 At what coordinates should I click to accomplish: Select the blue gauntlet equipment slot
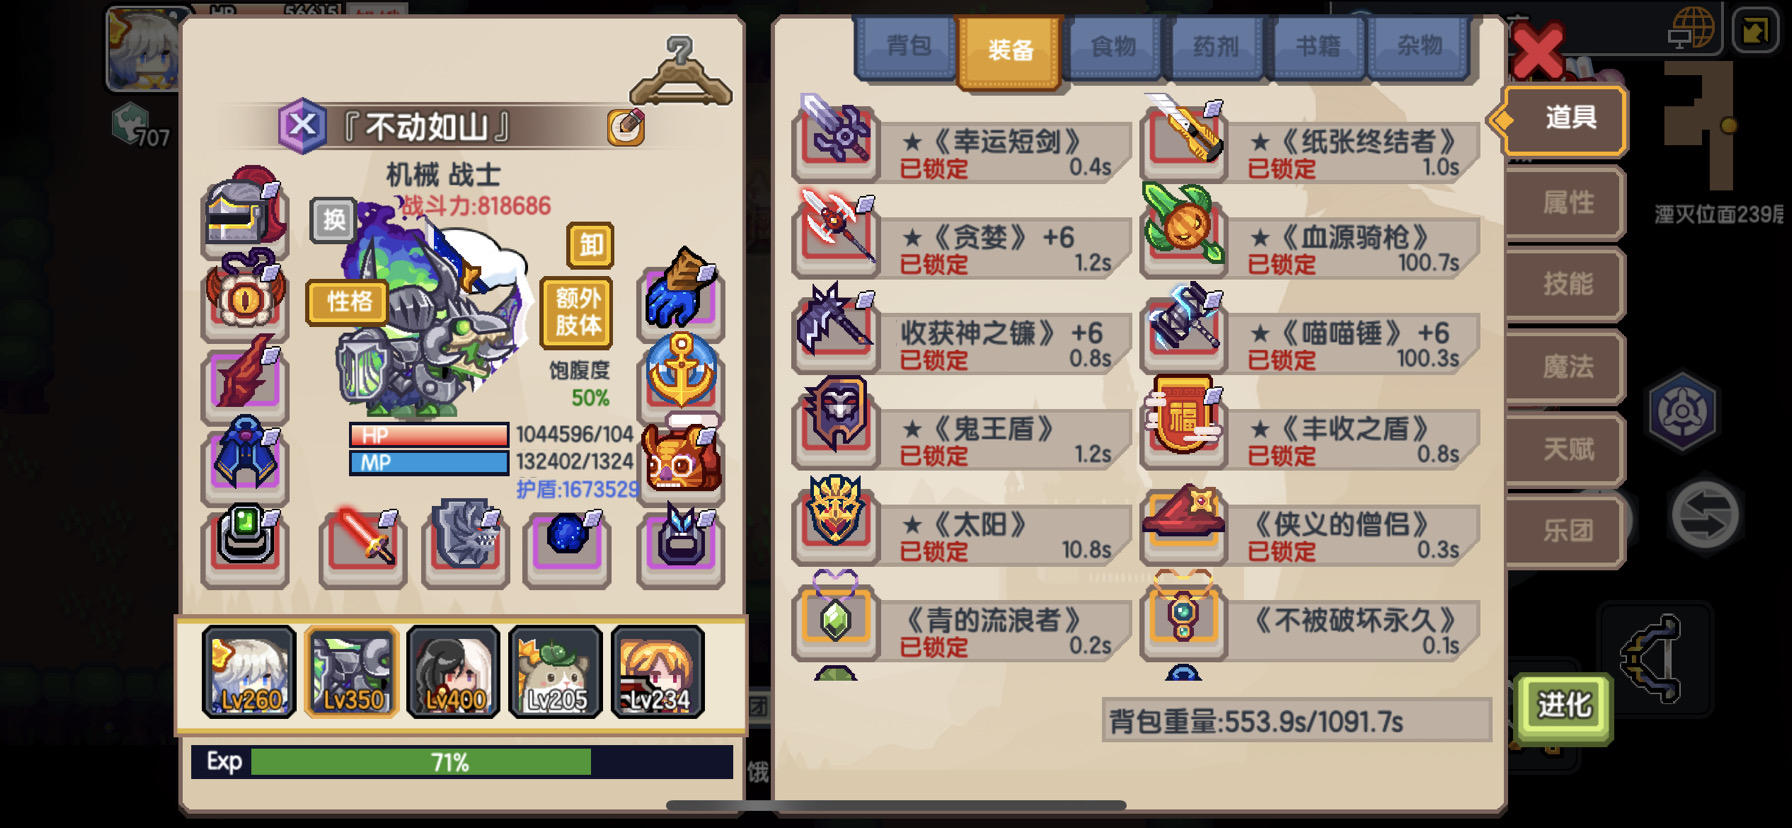coord(681,292)
